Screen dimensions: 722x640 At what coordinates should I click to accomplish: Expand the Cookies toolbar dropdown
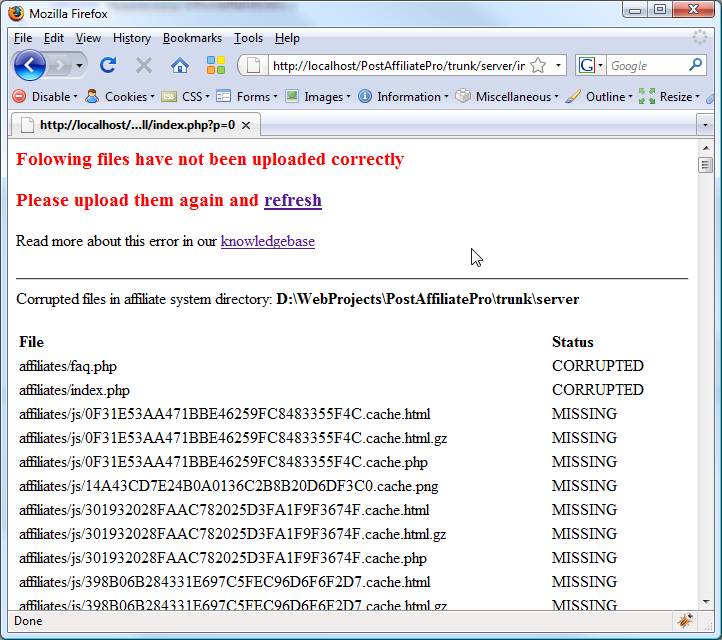point(152,97)
